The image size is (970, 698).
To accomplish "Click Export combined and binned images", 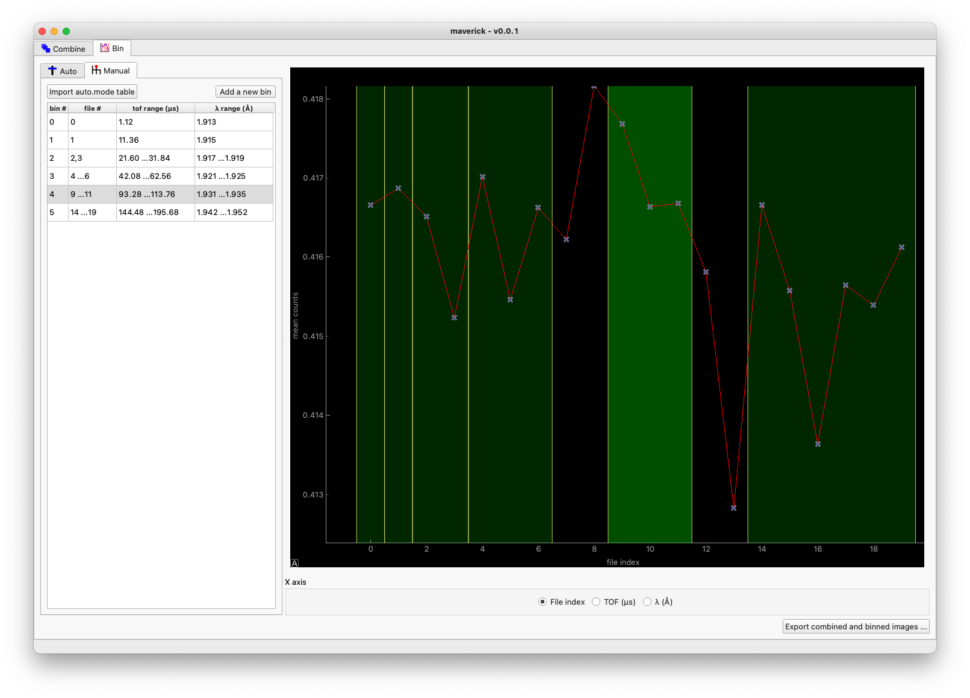I will click(855, 625).
